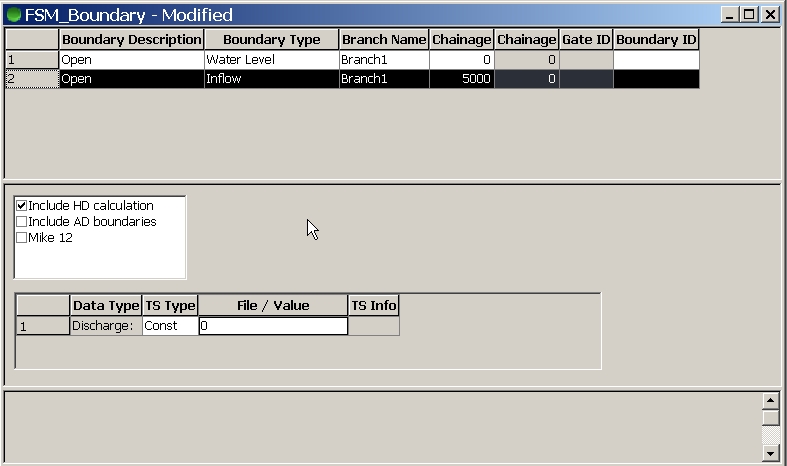Click scroll up arrow in bottom panel
The height and width of the screenshot is (466, 787).
pos(770,399)
